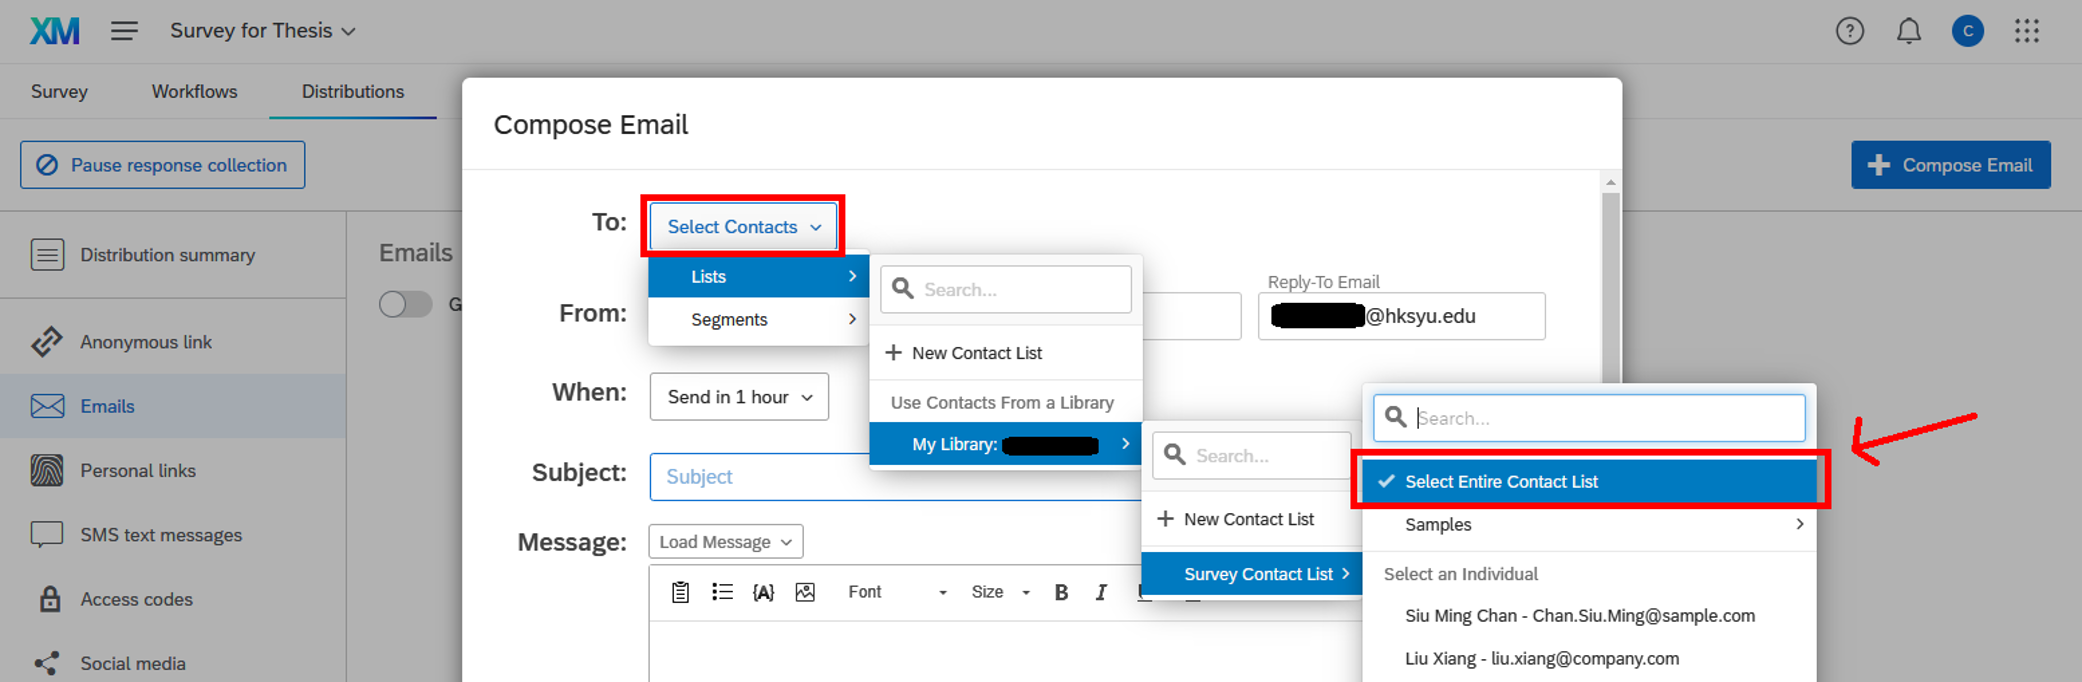The height and width of the screenshot is (682, 2082).
Task: Switch to the Workflows tab
Action: click(x=194, y=91)
